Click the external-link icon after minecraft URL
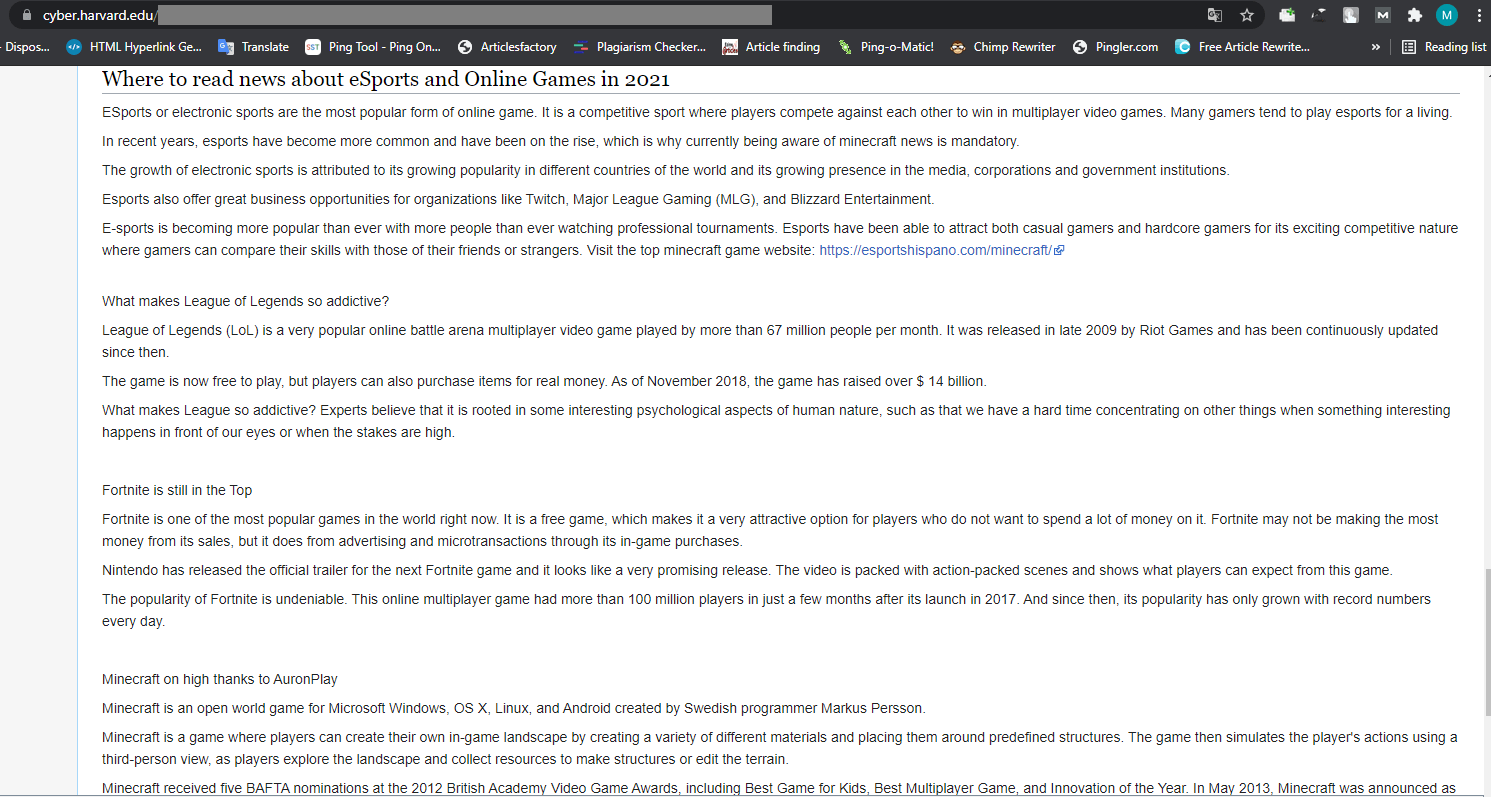The height and width of the screenshot is (797, 1491). 1059,251
